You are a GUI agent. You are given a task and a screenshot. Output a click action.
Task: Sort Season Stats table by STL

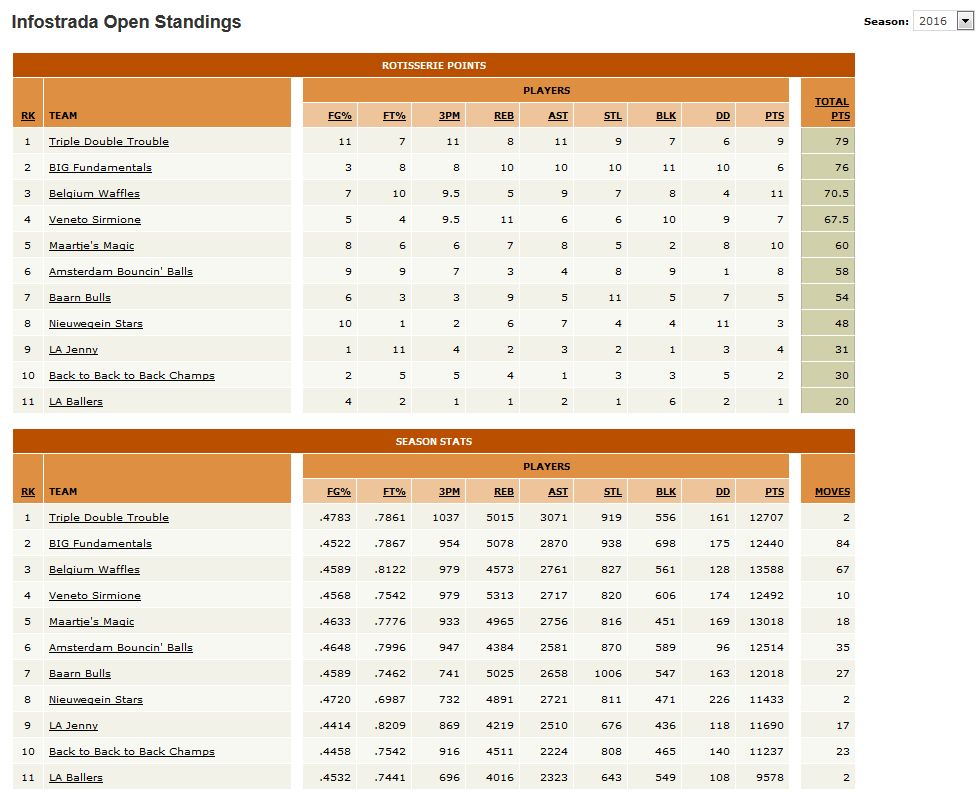(612, 491)
